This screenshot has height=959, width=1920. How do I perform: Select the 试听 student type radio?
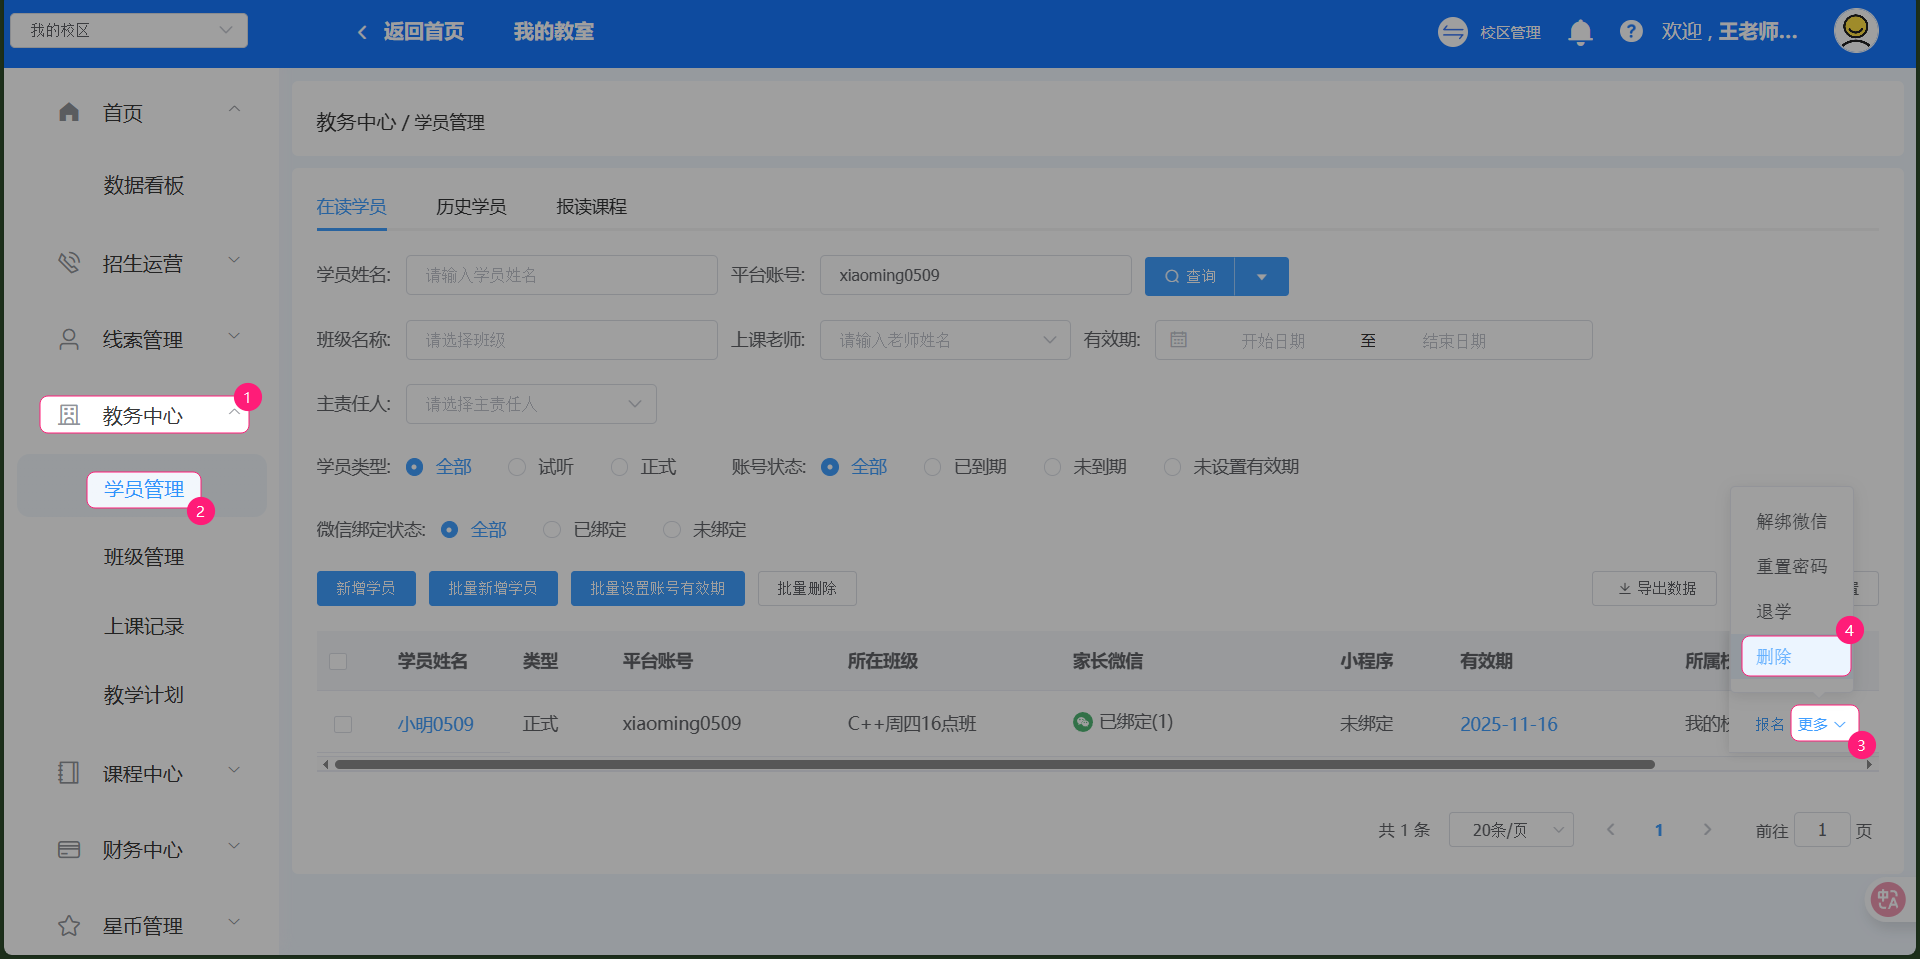tap(517, 467)
